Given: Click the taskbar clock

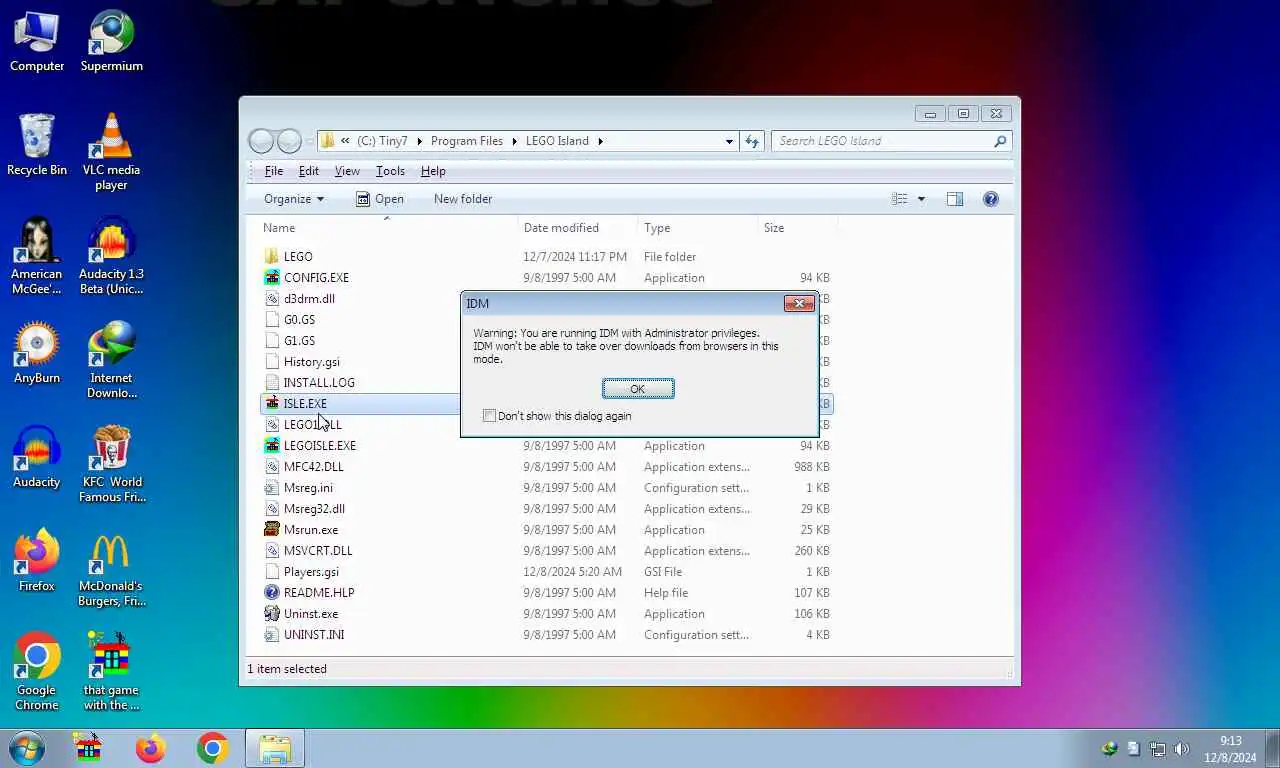Looking at the screenshot, I should tap(1230, 748).
